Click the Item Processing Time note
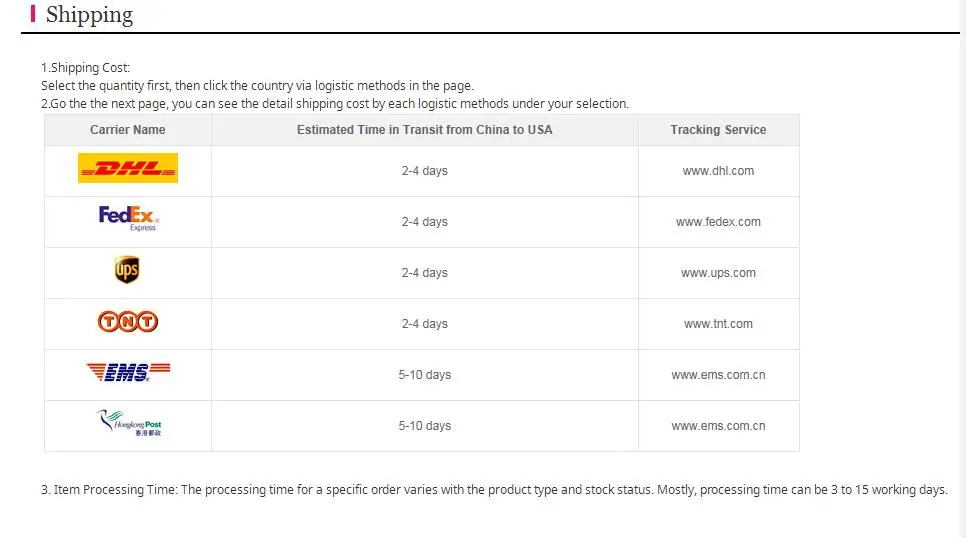The image size is (966, 538). pos(494,490)
